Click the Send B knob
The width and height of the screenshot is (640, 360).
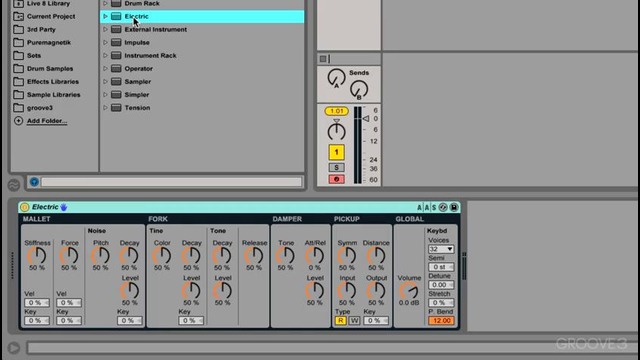coord(359,90)
